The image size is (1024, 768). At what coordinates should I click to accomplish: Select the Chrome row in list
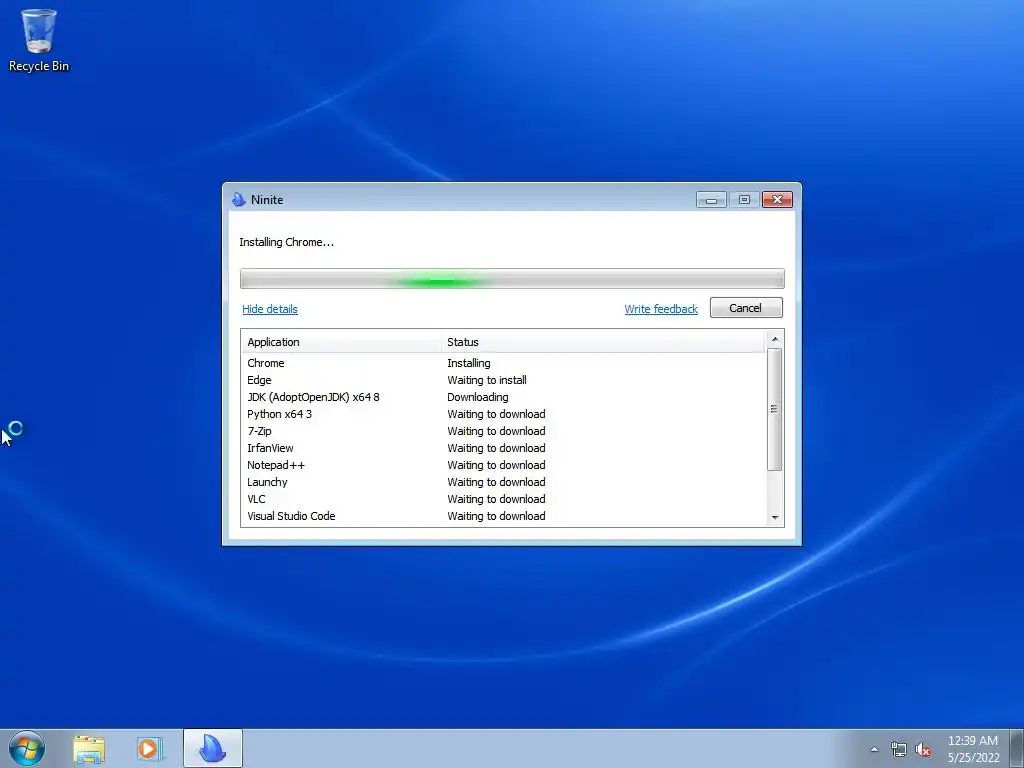(503, 363)
